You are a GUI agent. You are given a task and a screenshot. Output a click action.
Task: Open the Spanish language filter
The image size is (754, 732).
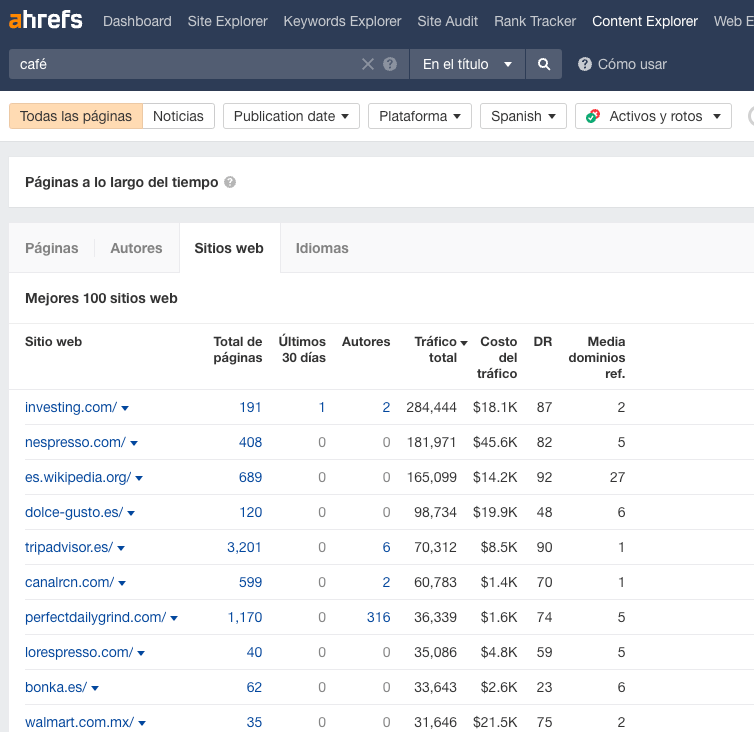pos(523,116)
